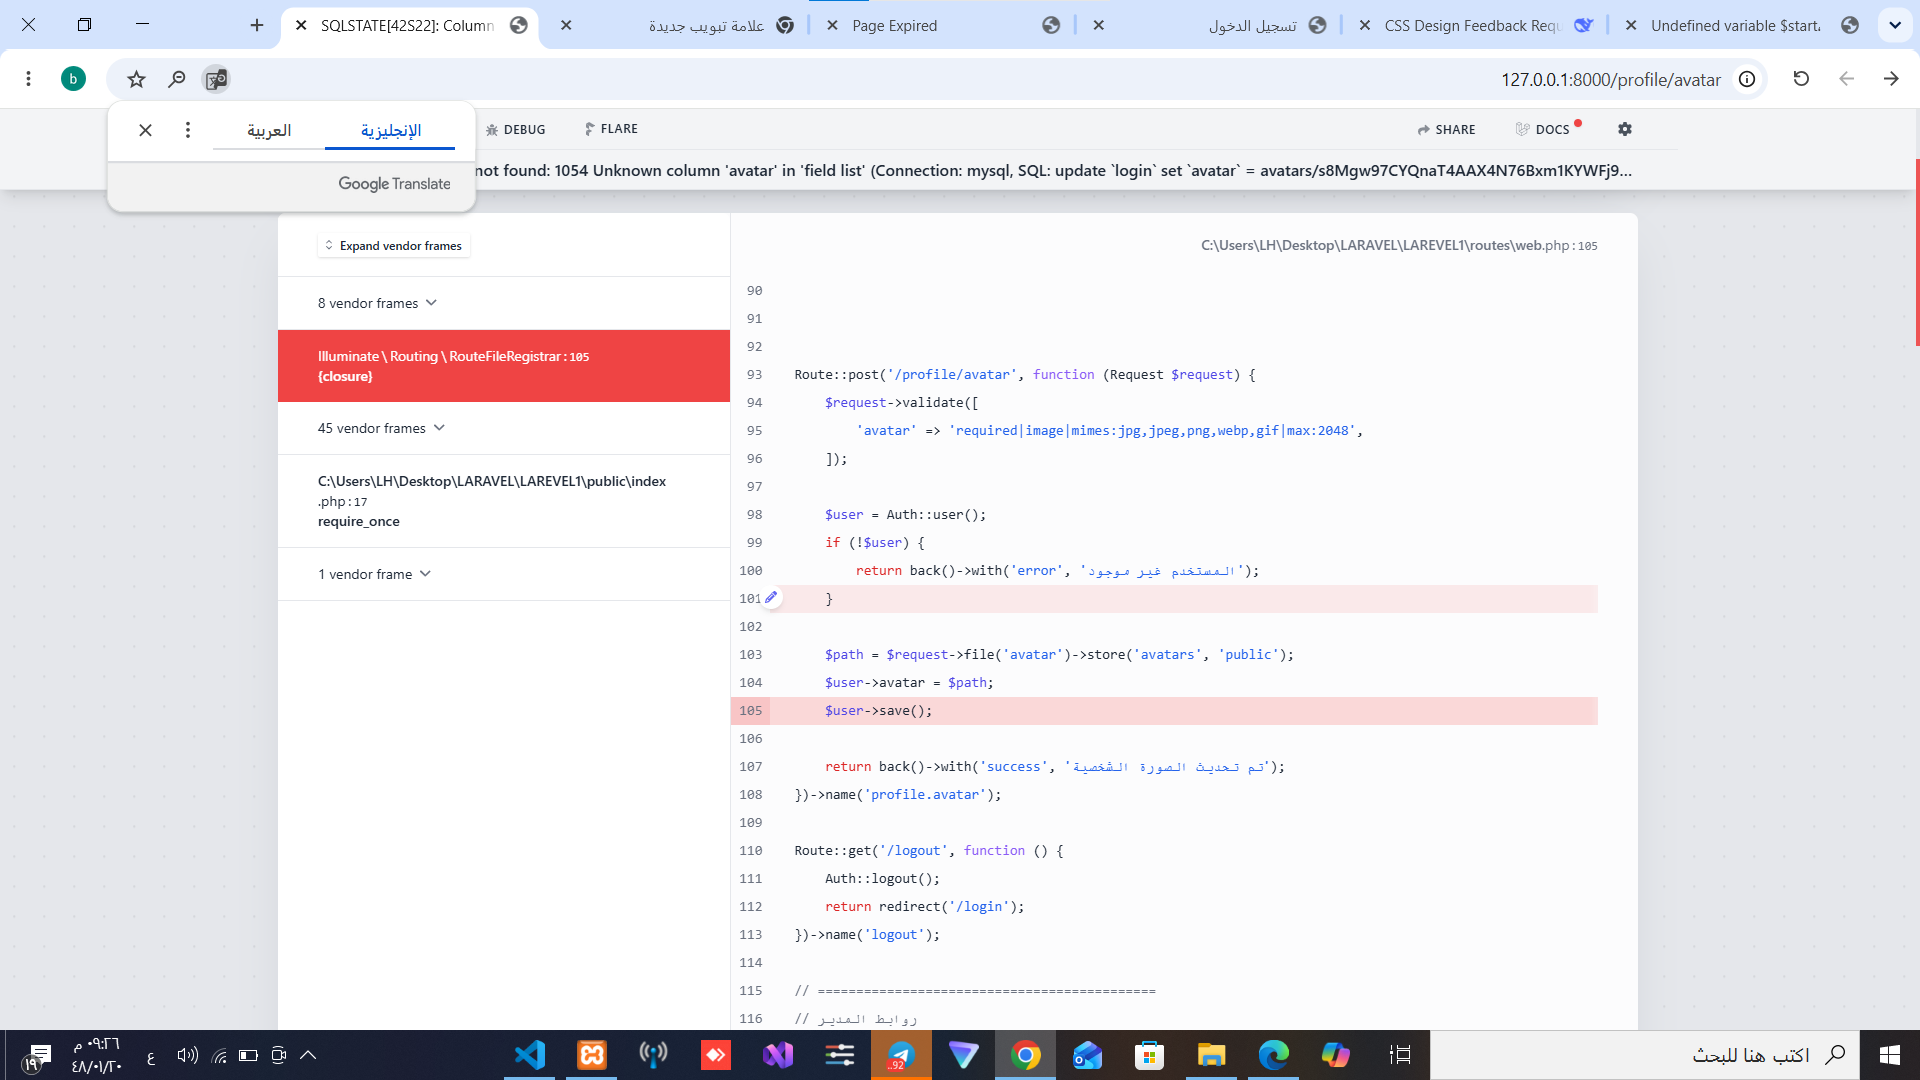
Task: Open the routes\web.php:105 file path link
Action: [1399, 245]
